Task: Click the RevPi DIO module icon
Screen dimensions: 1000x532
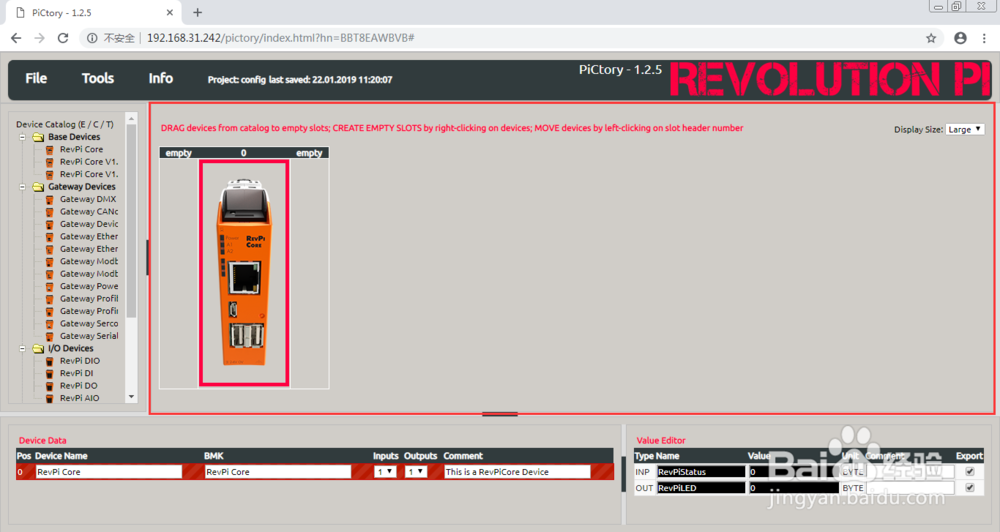Action: pos(50,361)
